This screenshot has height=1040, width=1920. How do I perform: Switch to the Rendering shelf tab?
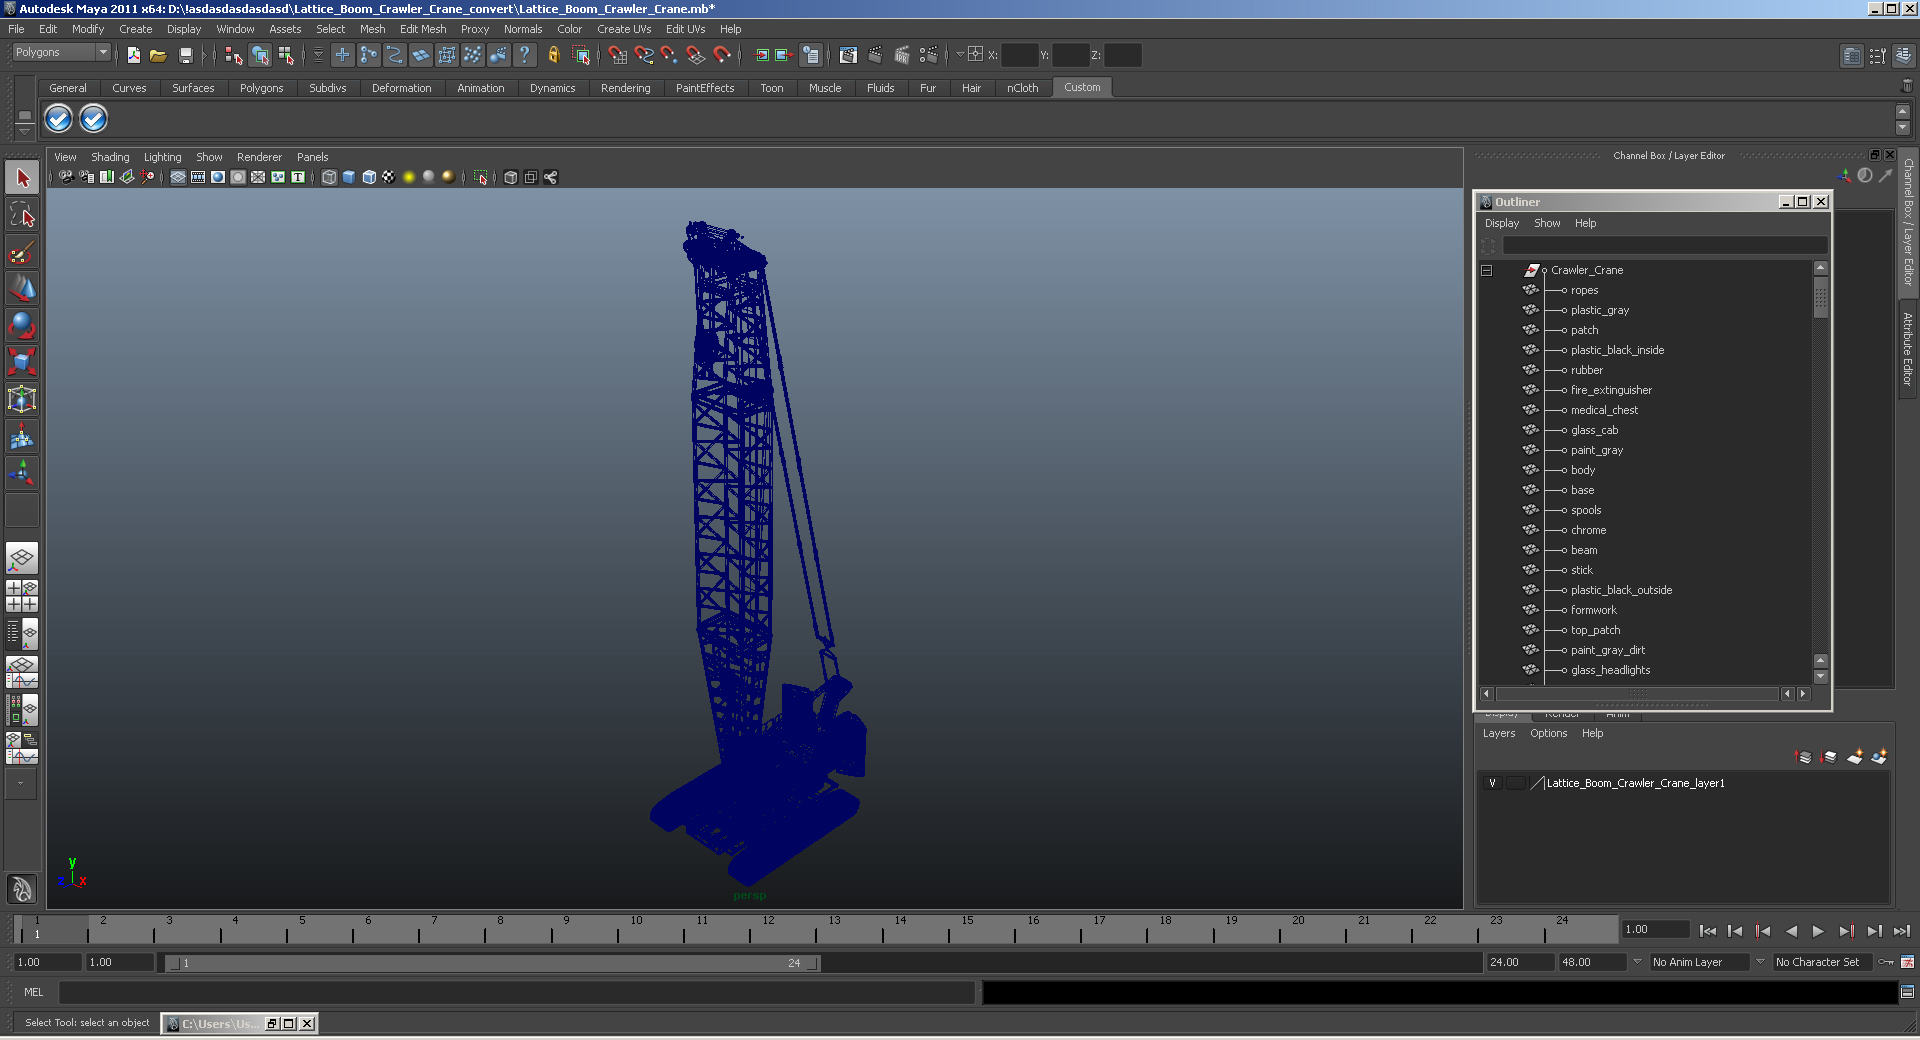click(x=625, y=88)
